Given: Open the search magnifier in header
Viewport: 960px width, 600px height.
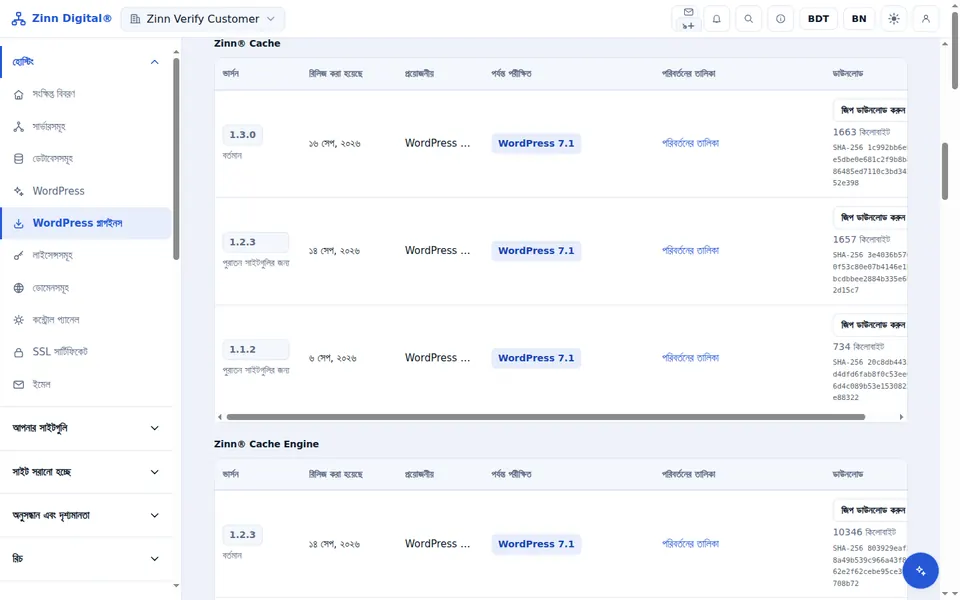Looking at the screenshot, I should [748, 19].
